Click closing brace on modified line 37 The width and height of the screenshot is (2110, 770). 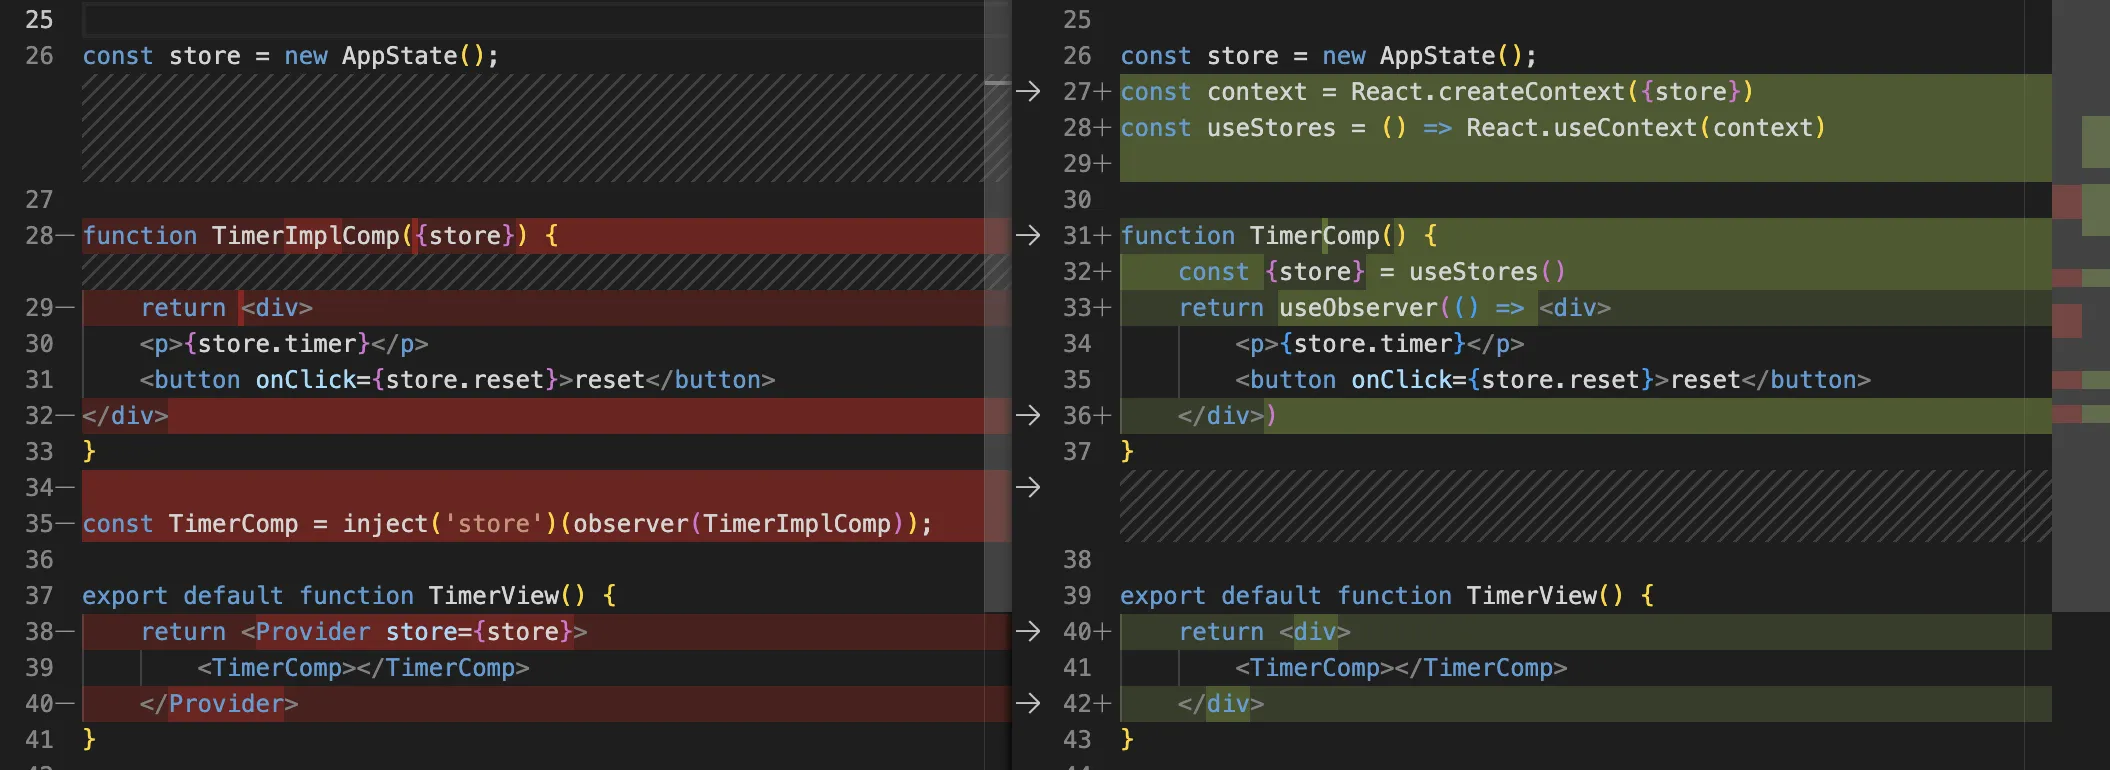pyautogui.click(x=1127, y=452)
